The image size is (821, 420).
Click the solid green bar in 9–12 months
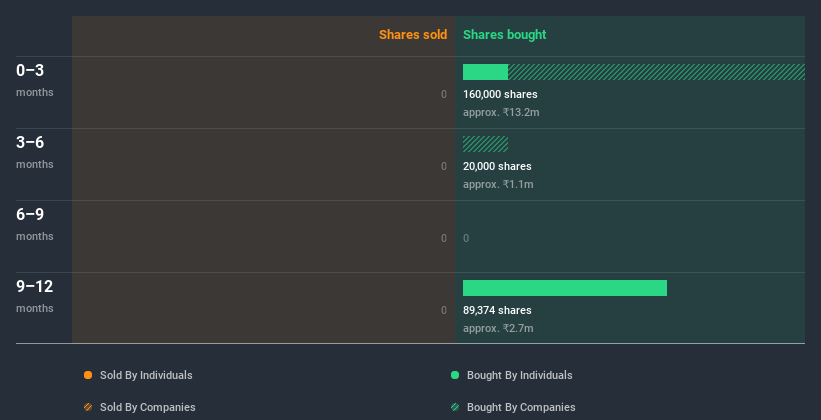coord(565,288)
